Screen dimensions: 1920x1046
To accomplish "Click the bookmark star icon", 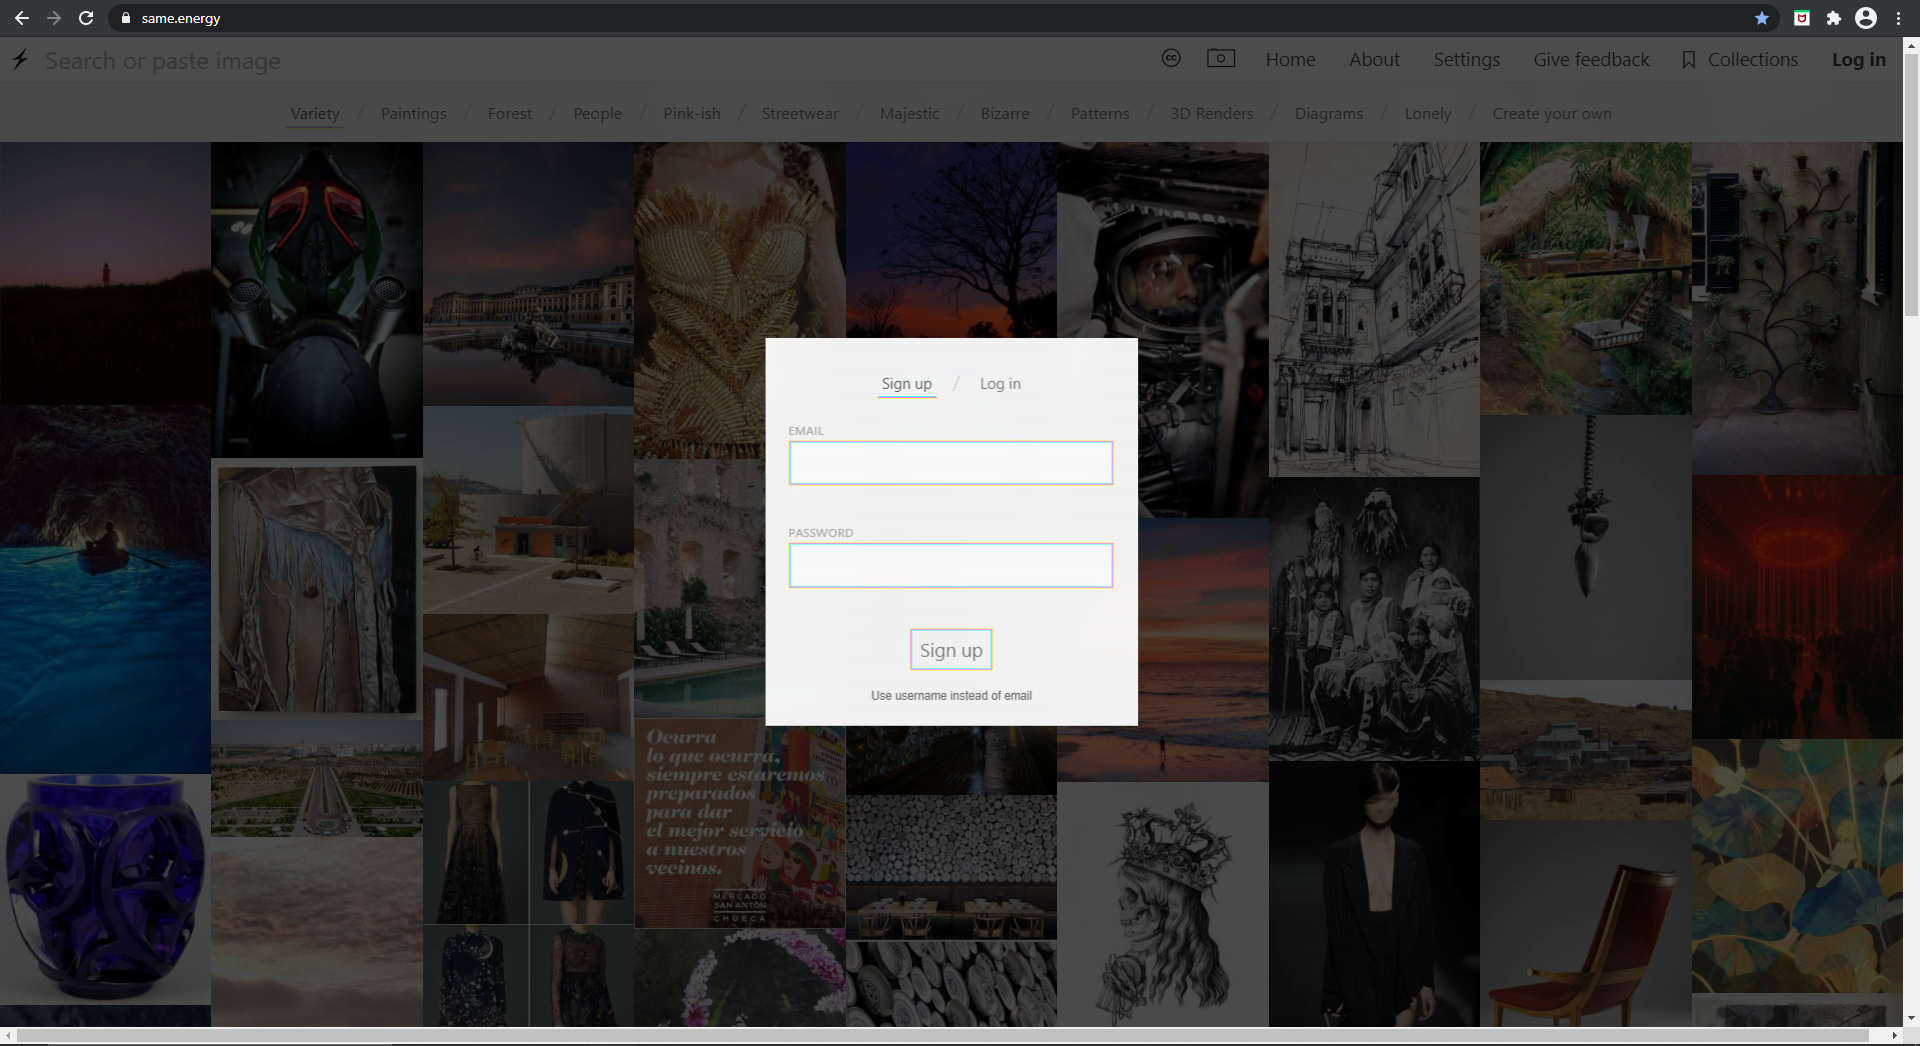I will 1762,18.
